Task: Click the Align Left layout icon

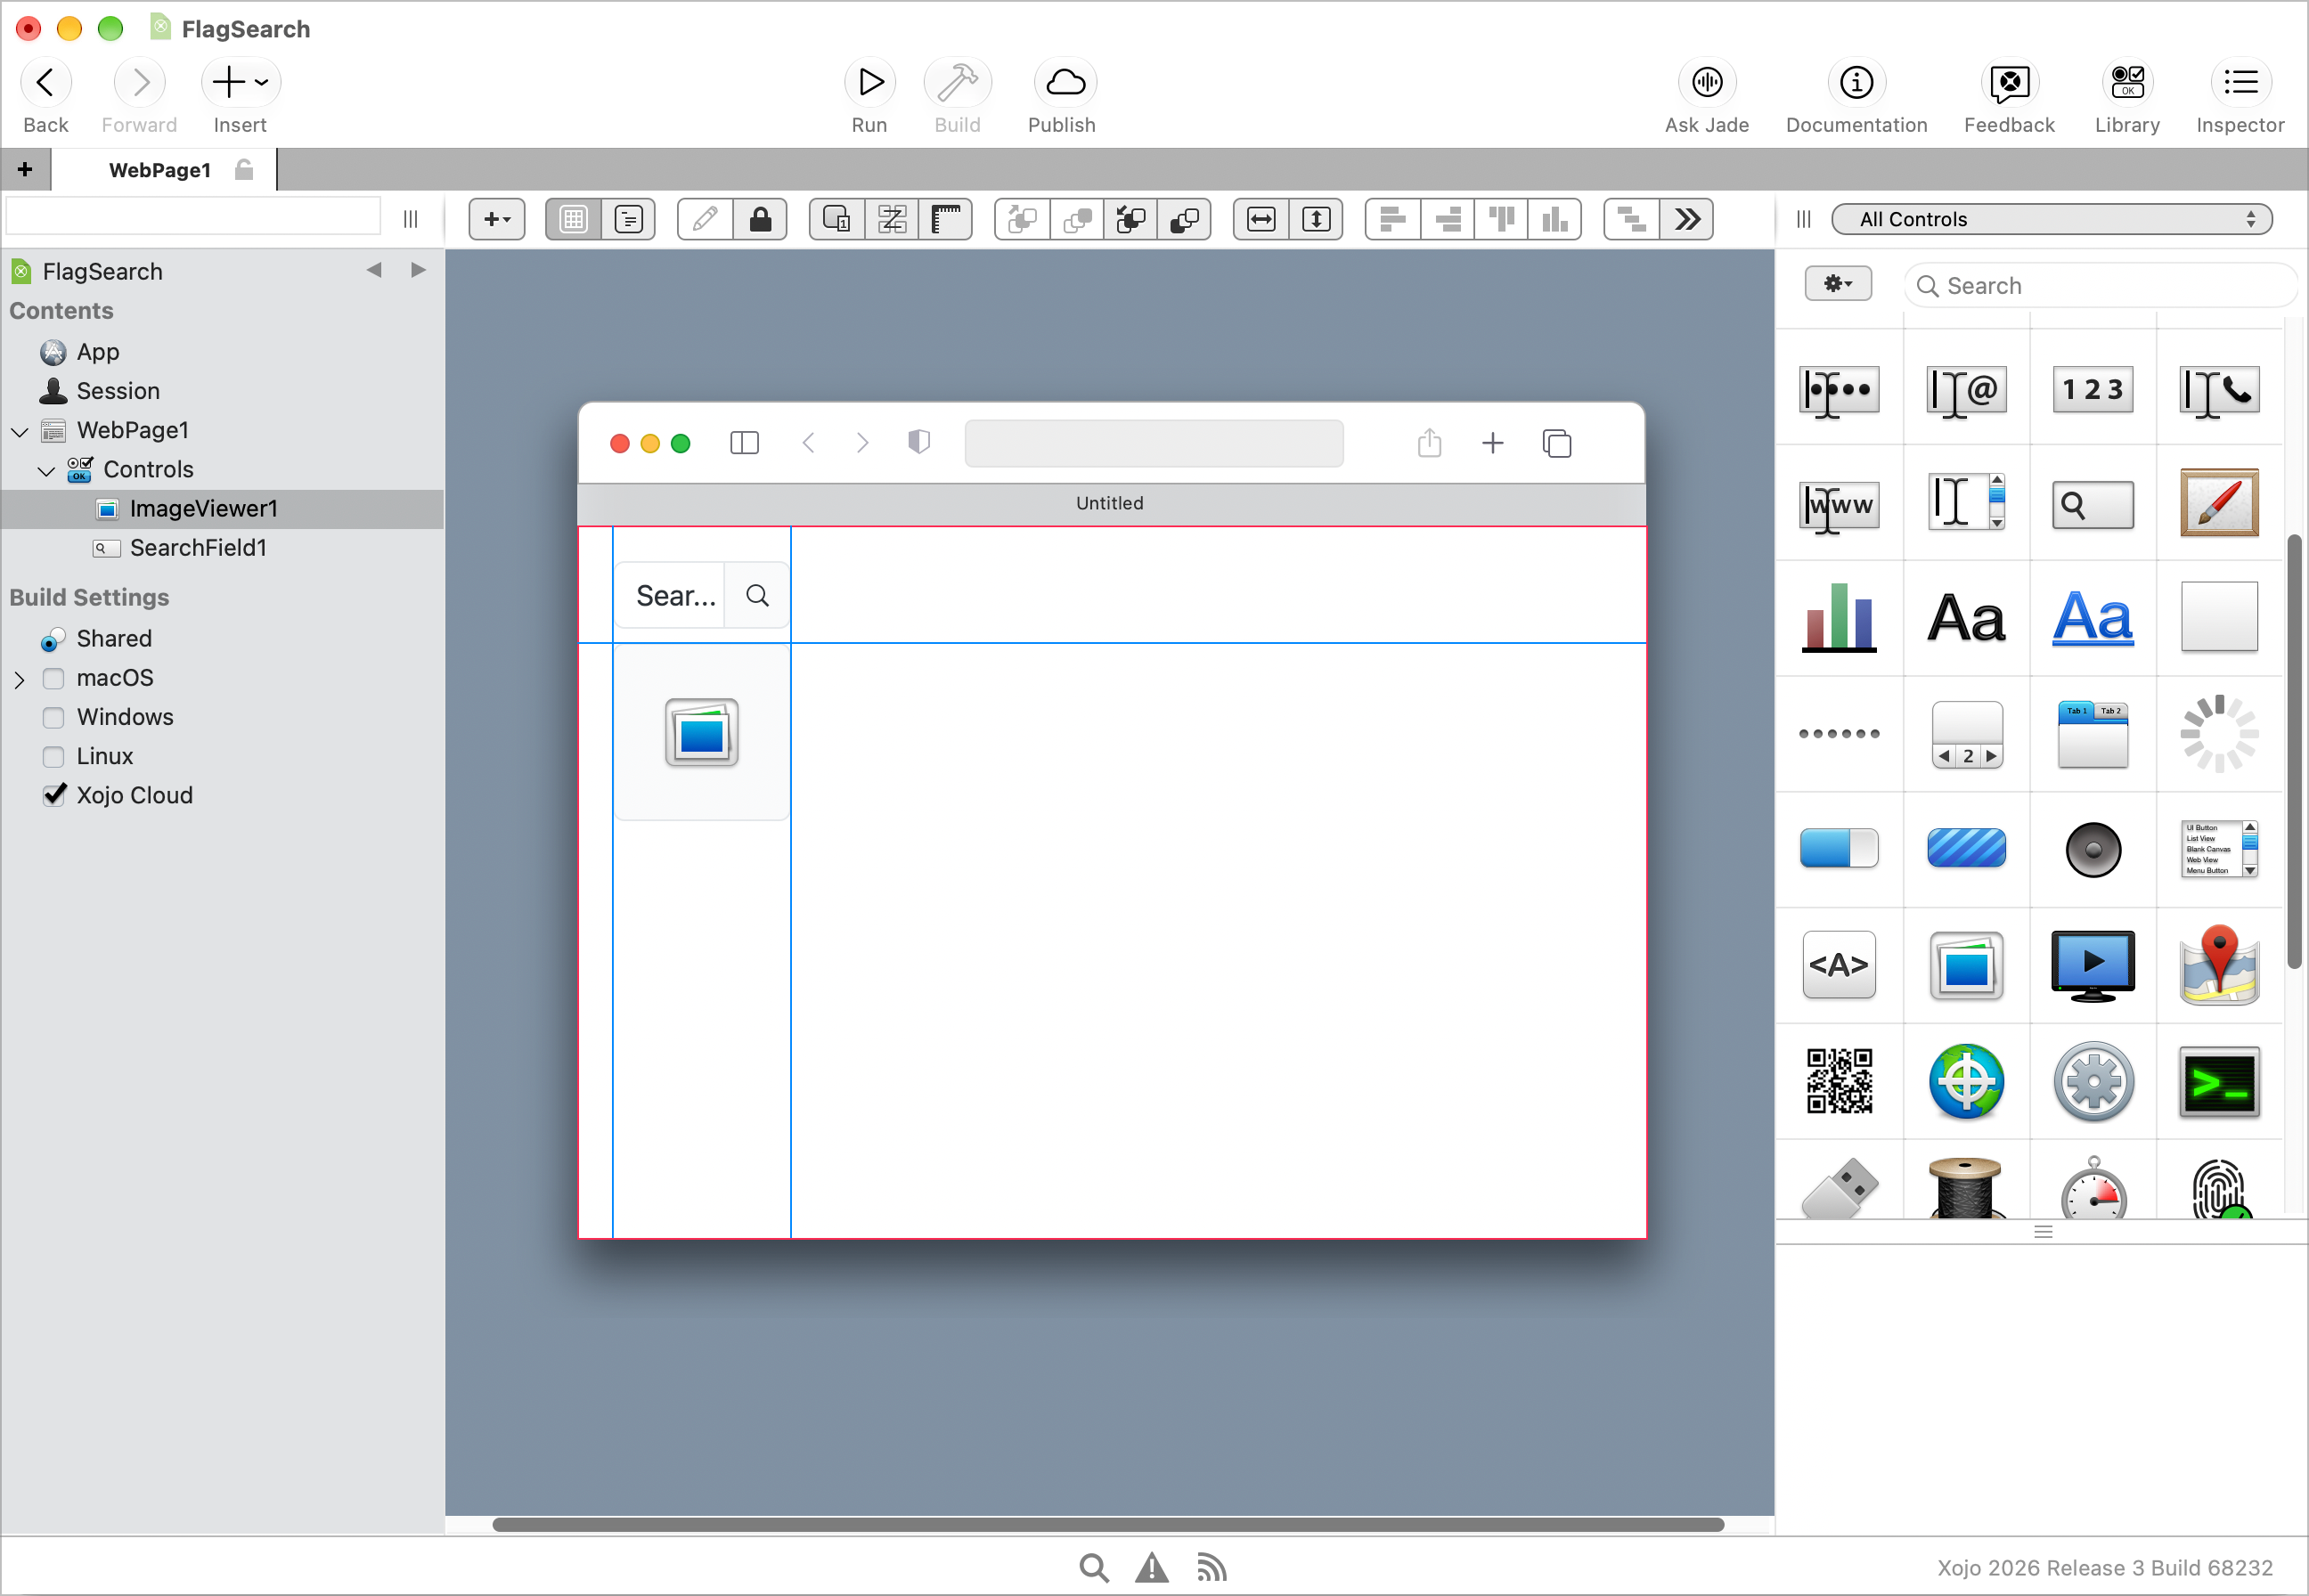Action: click(x=1392, y=219)
